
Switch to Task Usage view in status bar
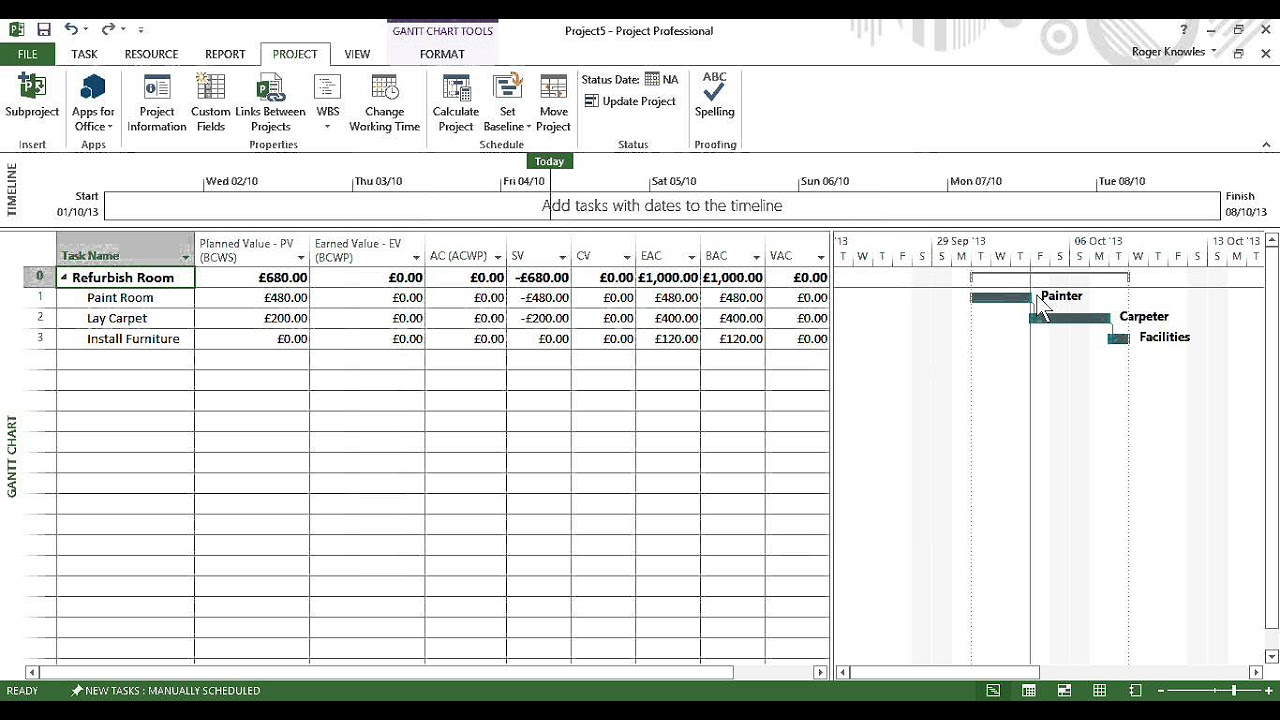1029,691
